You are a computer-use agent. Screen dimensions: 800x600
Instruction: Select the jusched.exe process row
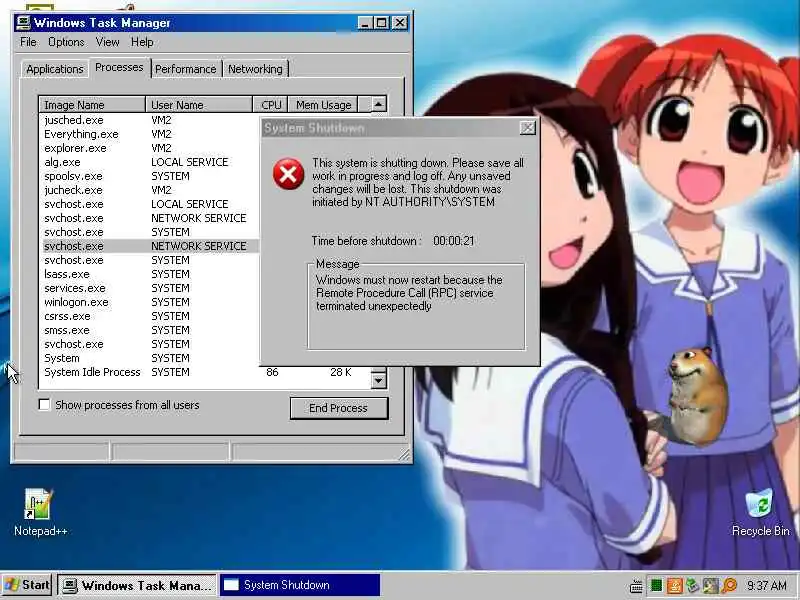point(151,120)
